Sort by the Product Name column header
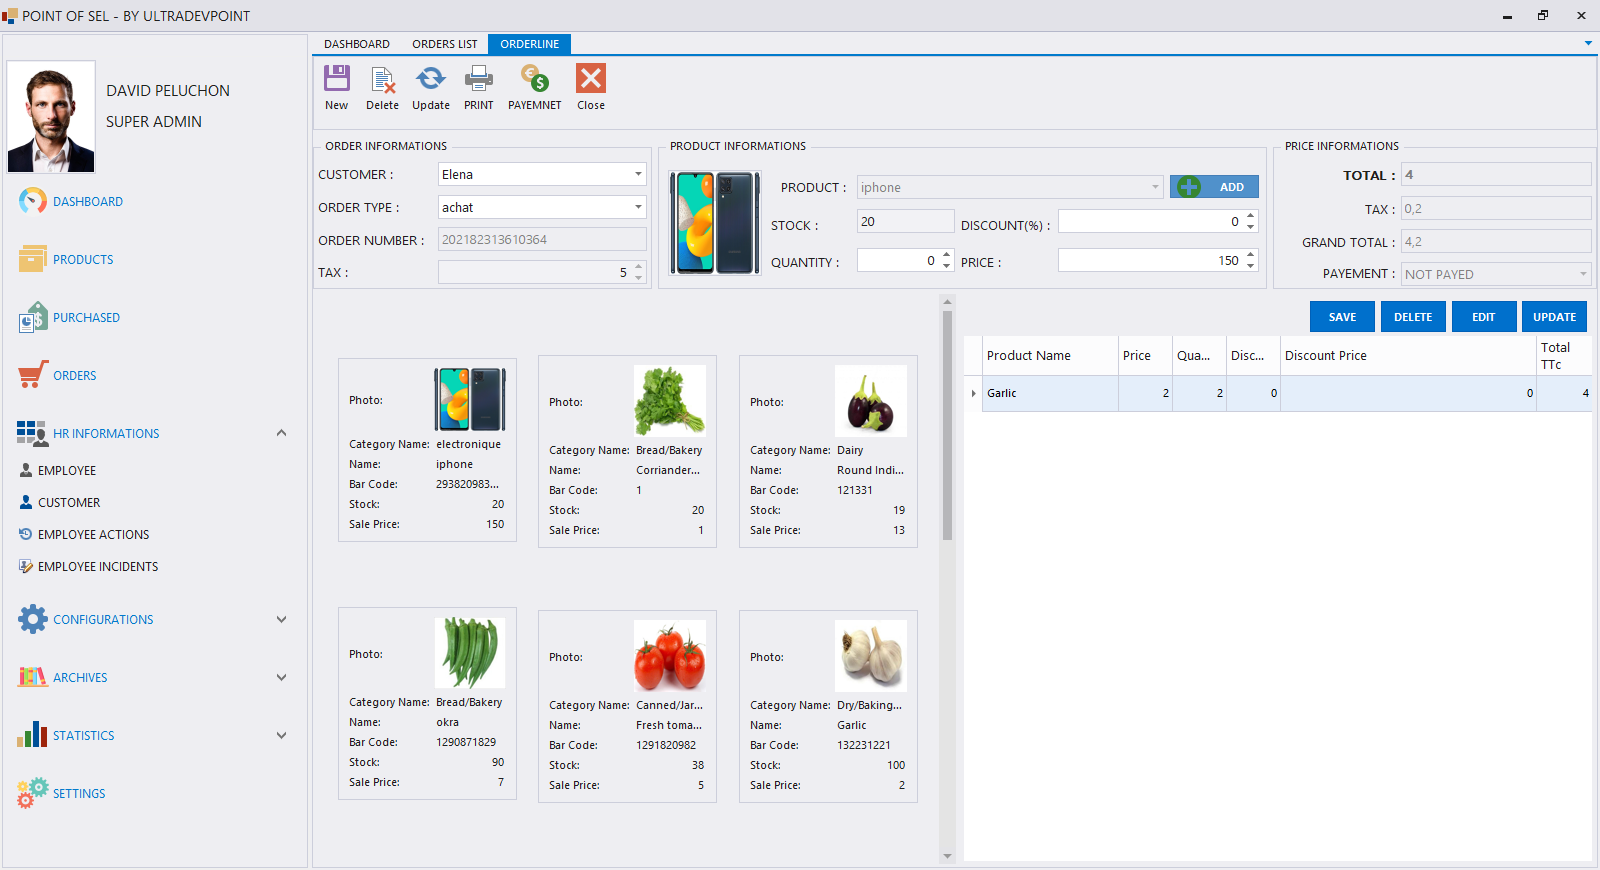This screenshot has height=870, width=1600. click(1050, 355)
